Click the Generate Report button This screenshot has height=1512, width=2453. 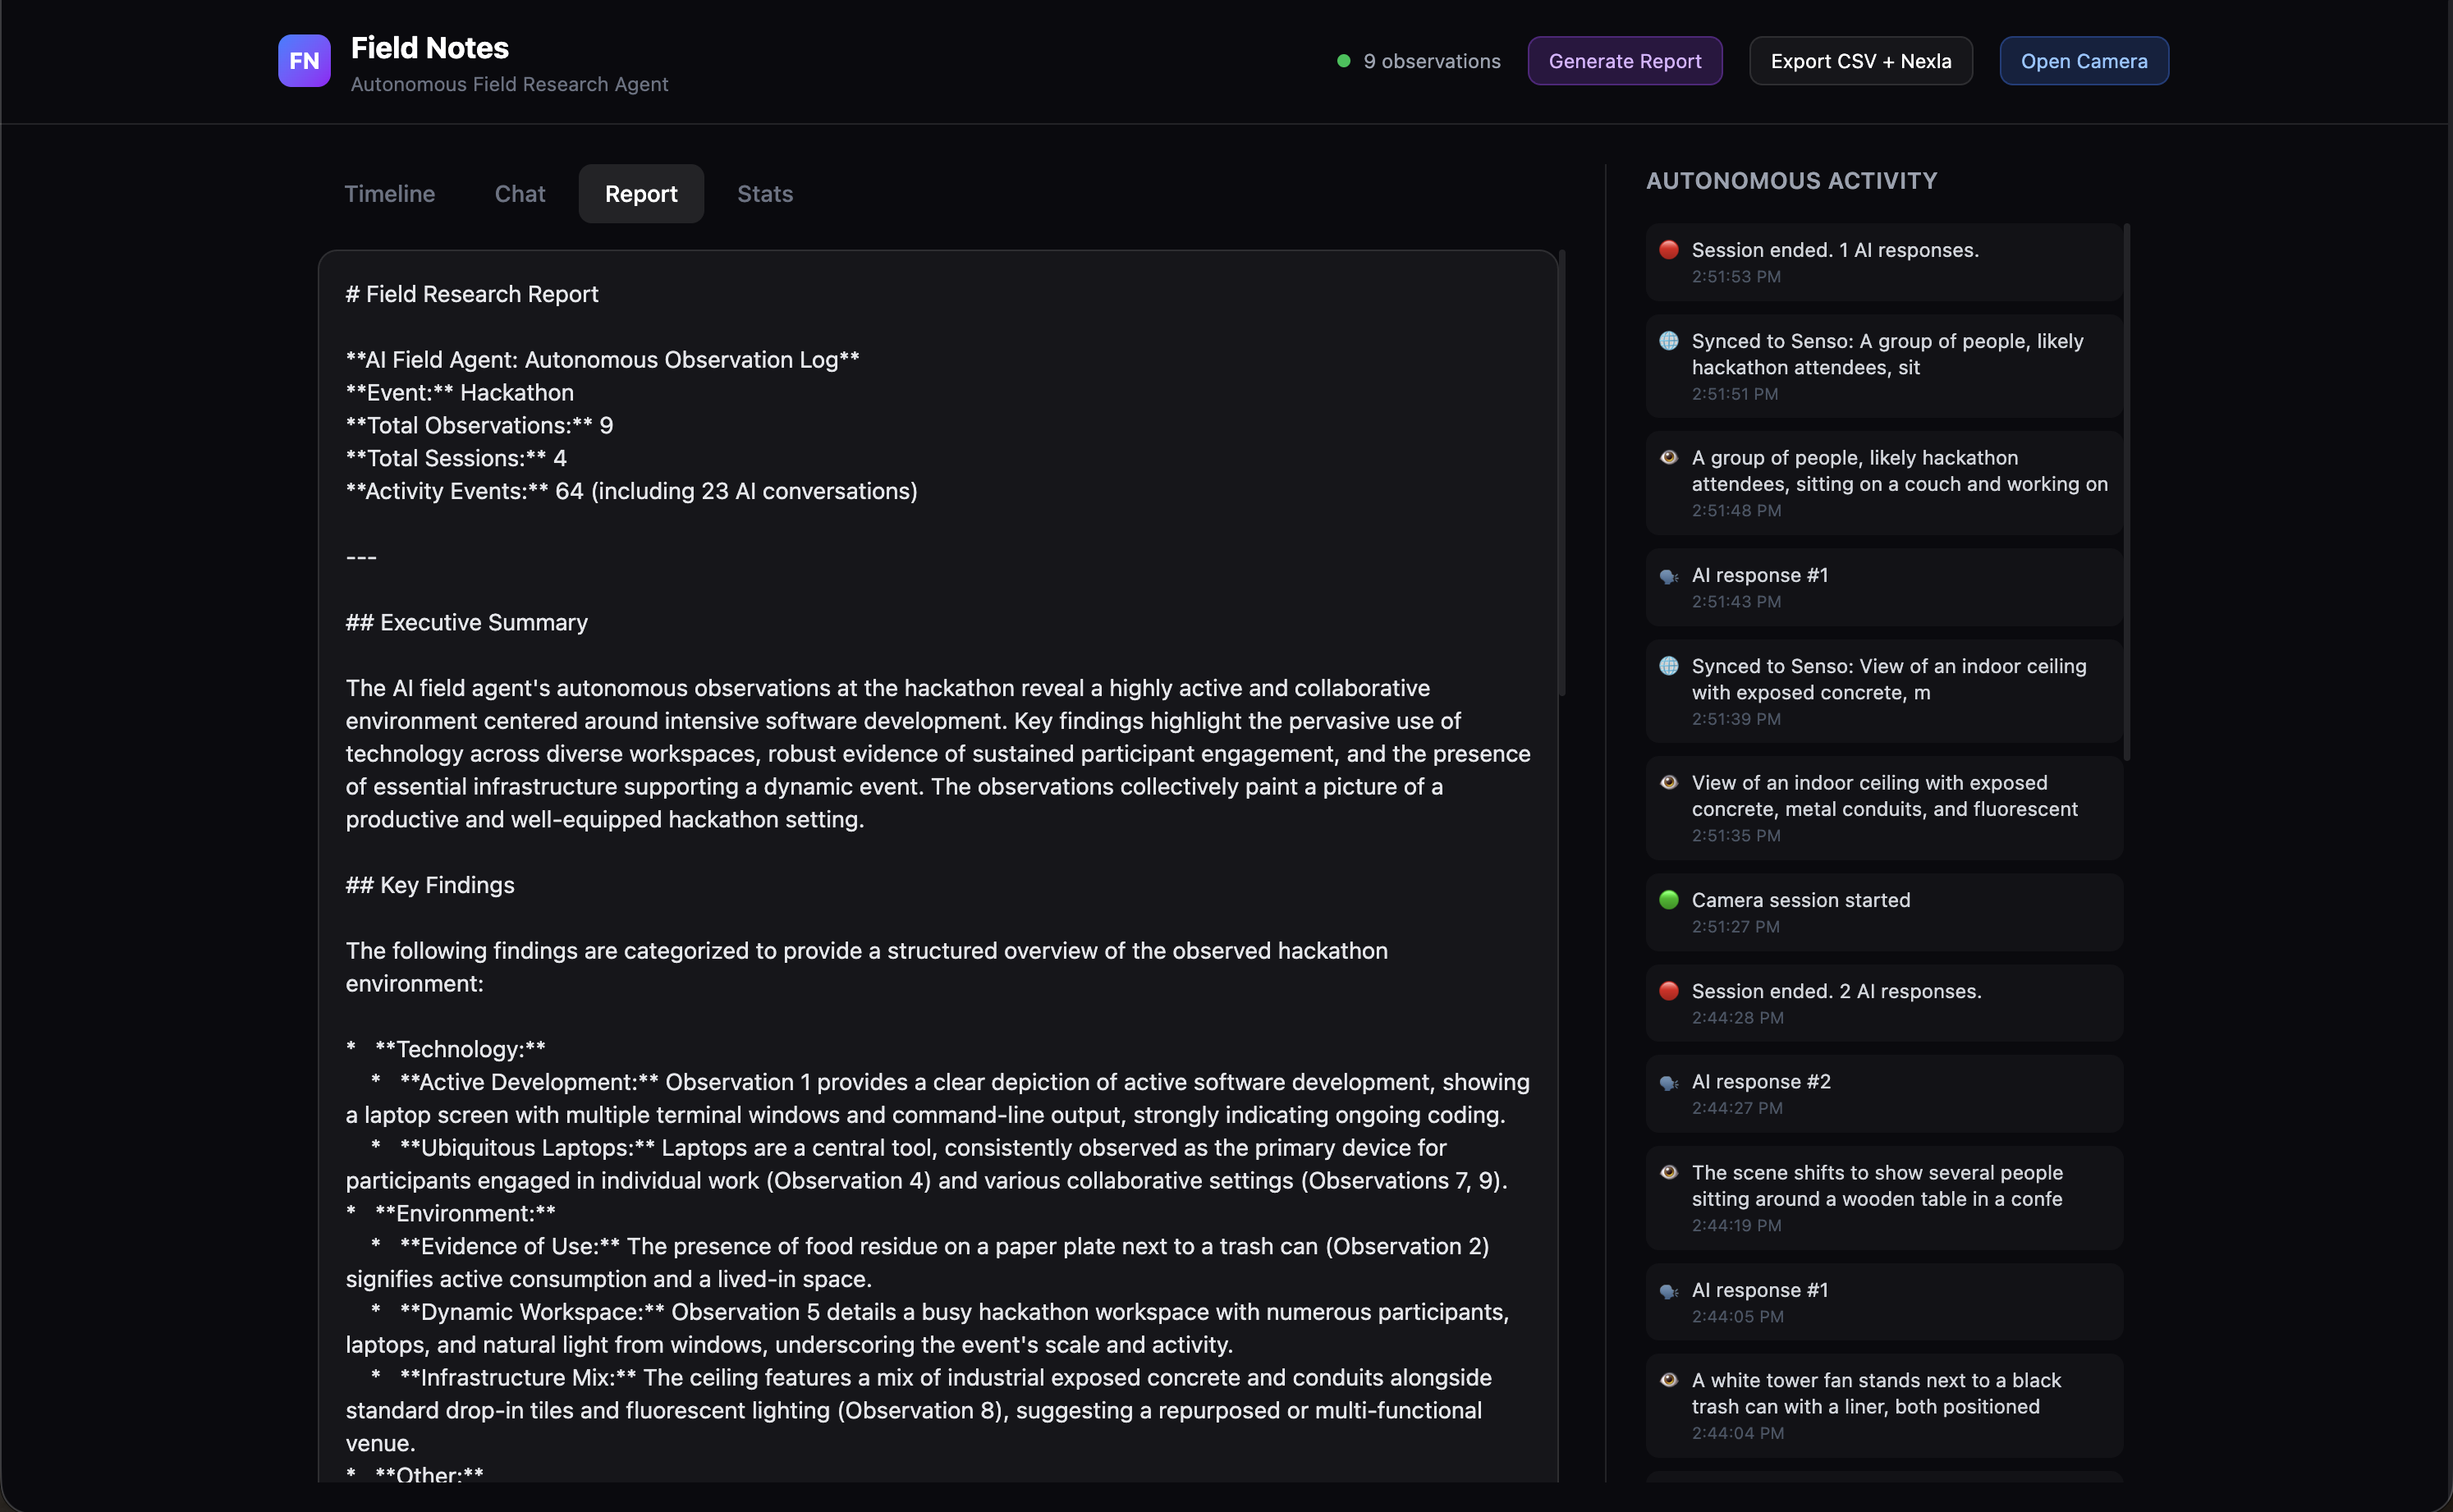pyautogui.click(x=1624, y=61)
